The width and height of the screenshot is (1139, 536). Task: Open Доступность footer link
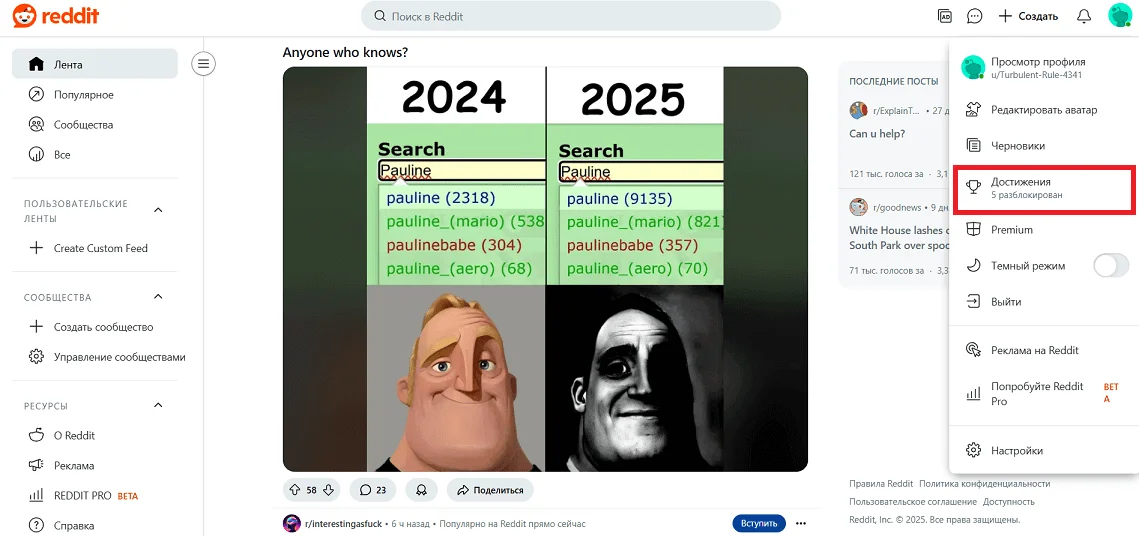[1008, 502]
